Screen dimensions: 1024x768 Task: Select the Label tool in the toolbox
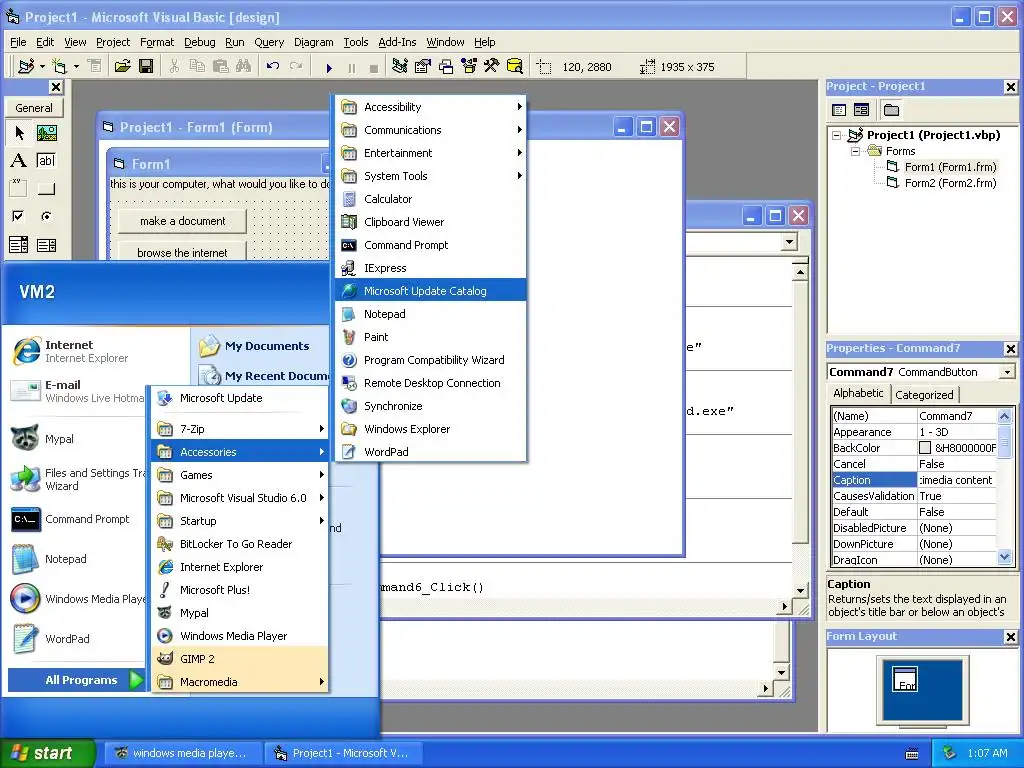[18, 161]
